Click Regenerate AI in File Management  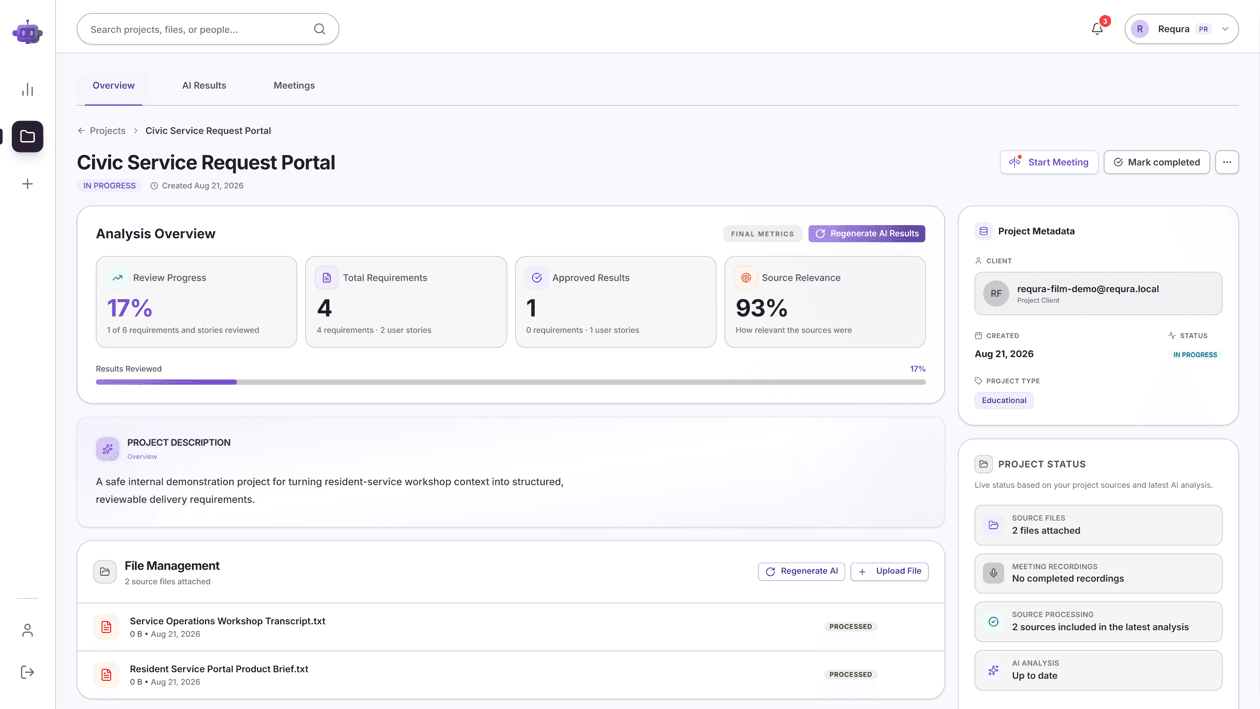click(801, 572)
